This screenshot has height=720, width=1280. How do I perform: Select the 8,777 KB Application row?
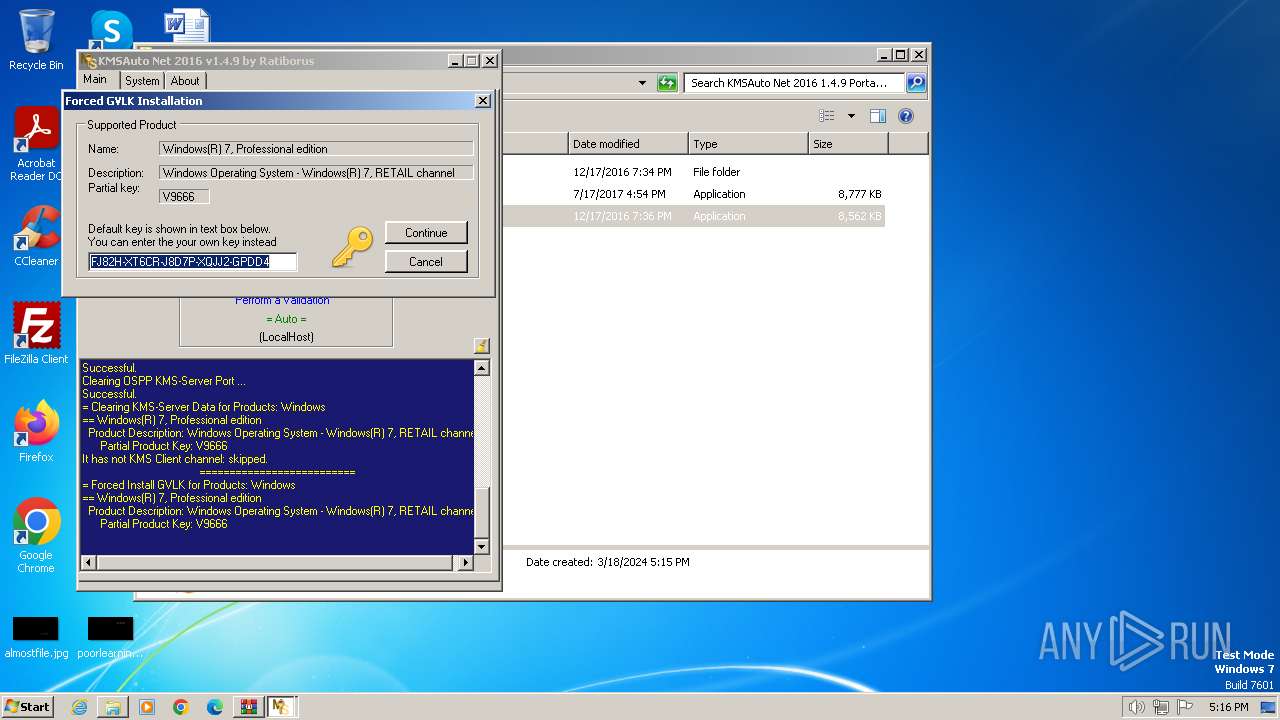(694, 194)
